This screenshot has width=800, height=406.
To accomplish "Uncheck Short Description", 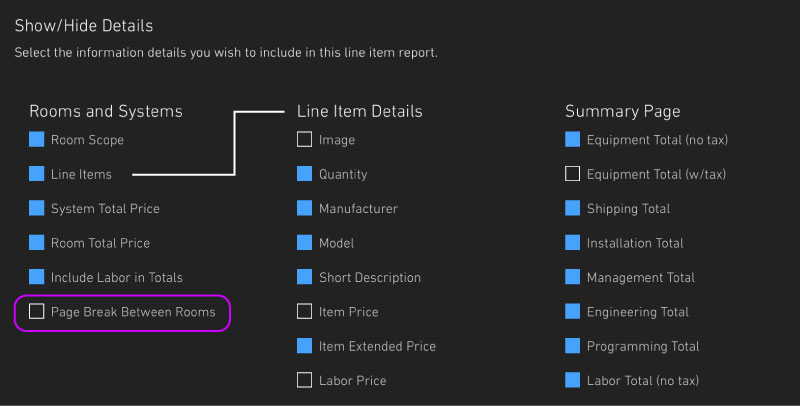I will (x=305, y=276).
